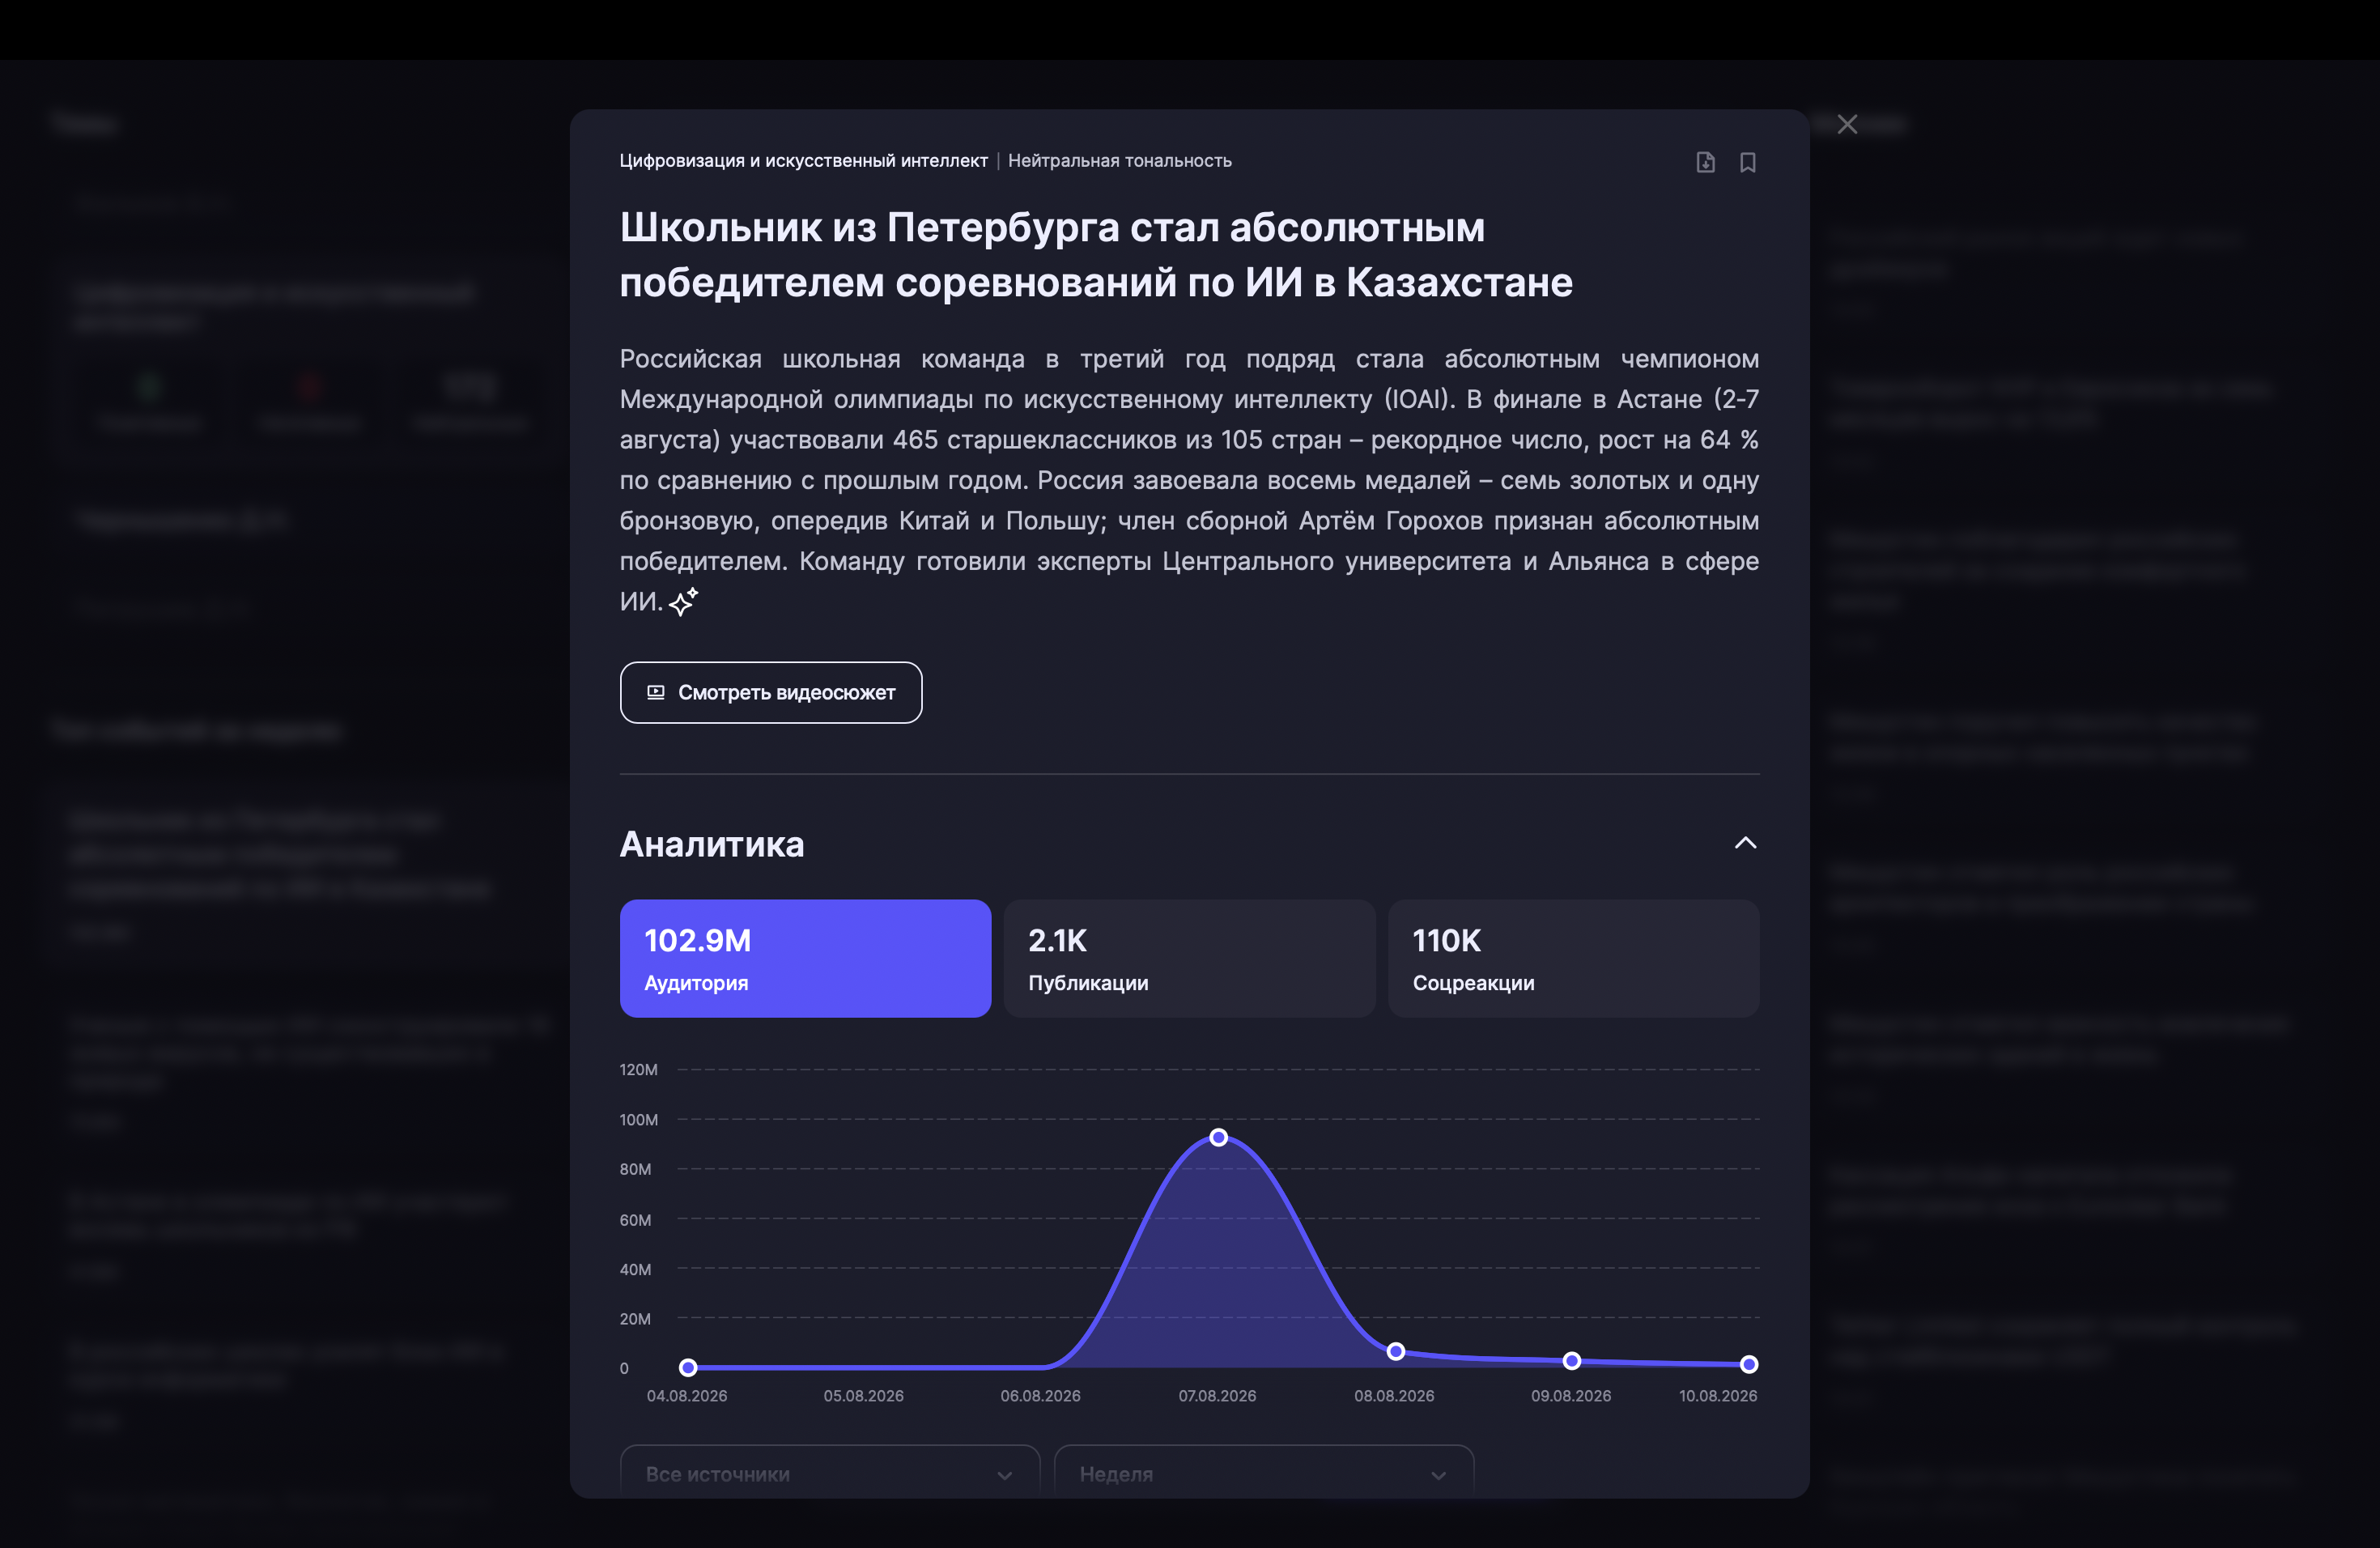Click the article summary paragraph
Image resolution: width=2380 pixels, height=1548 pixels.
[1189, 480]
